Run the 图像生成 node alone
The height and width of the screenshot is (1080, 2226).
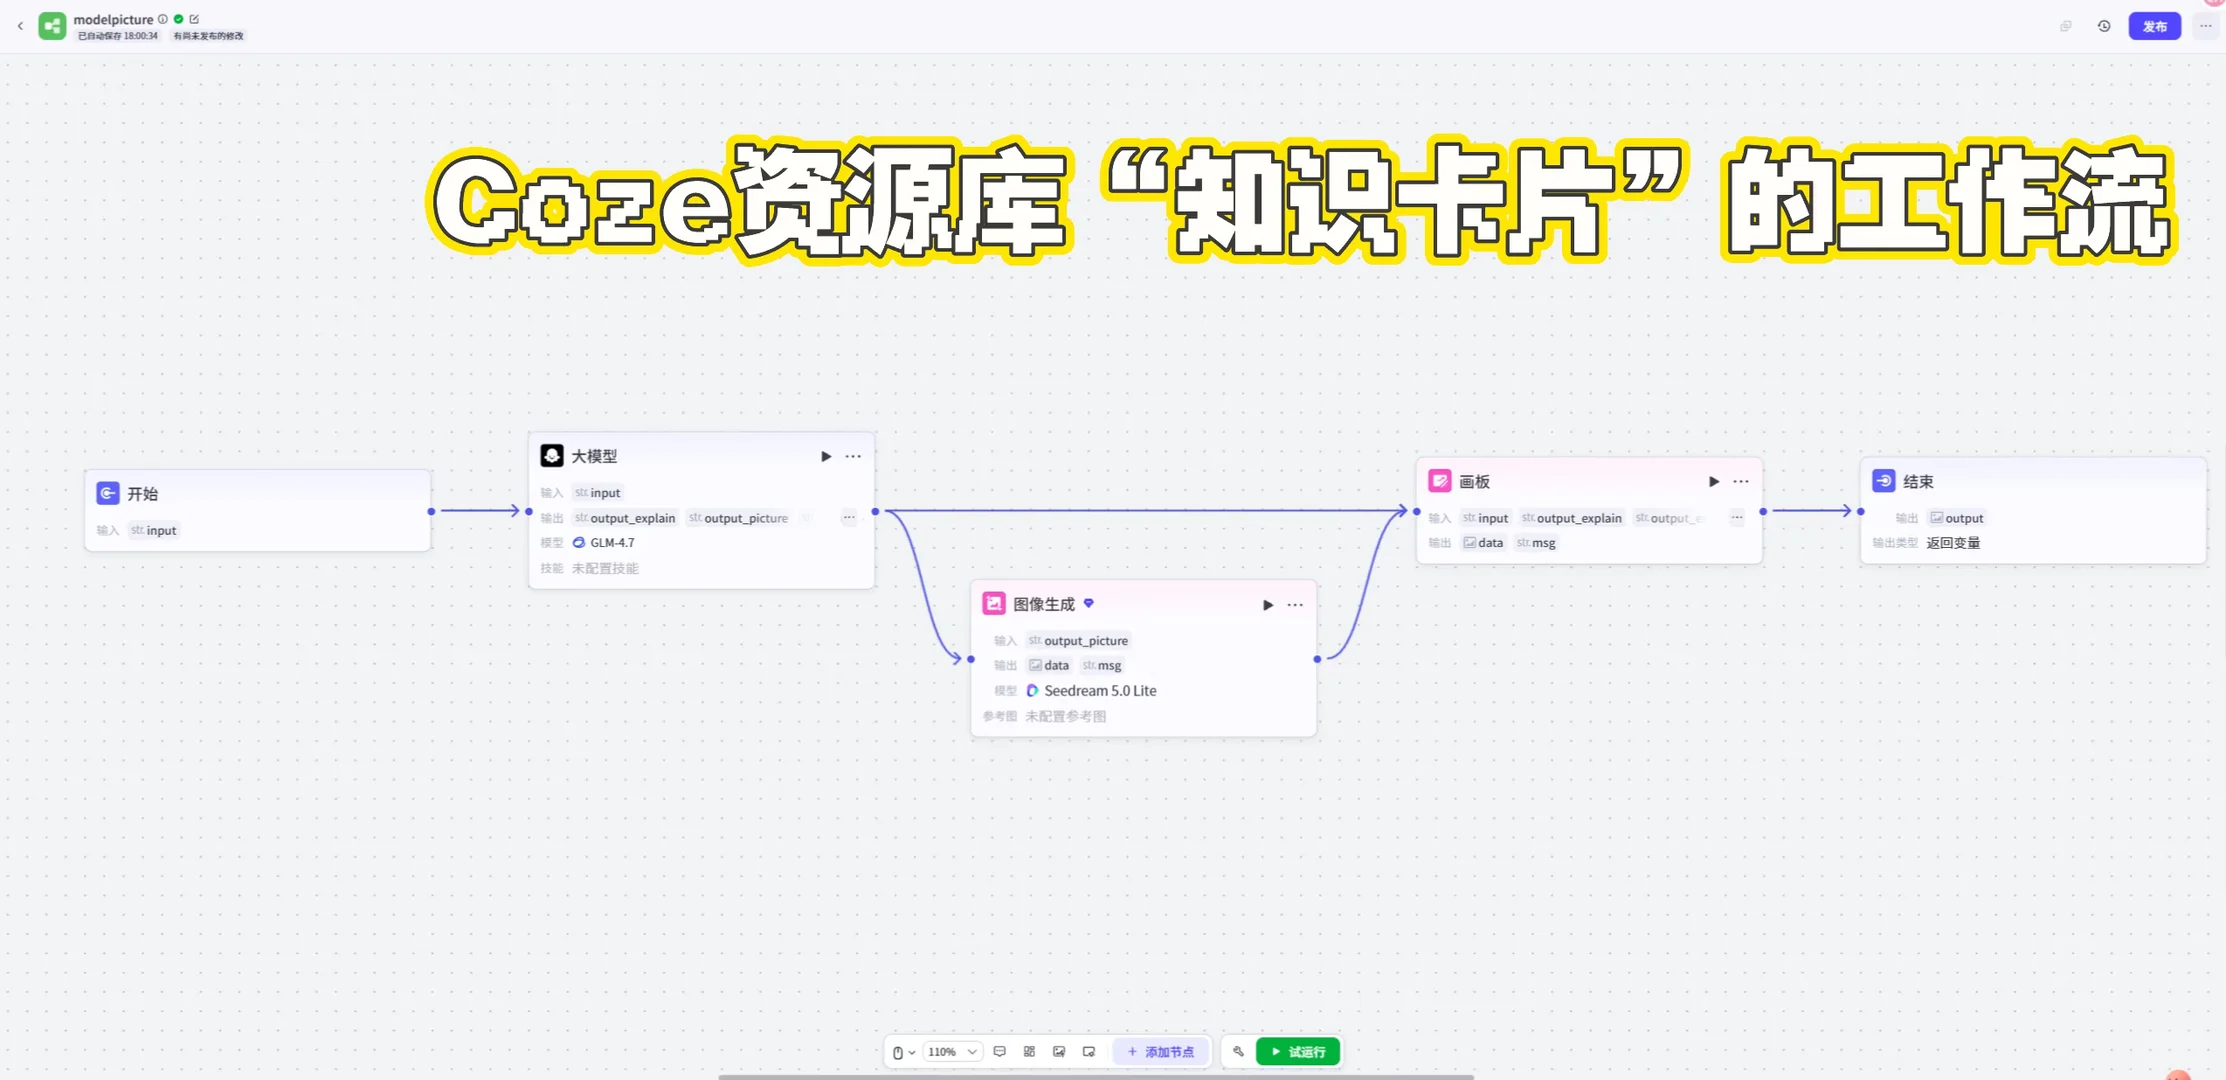[1268, 605]
